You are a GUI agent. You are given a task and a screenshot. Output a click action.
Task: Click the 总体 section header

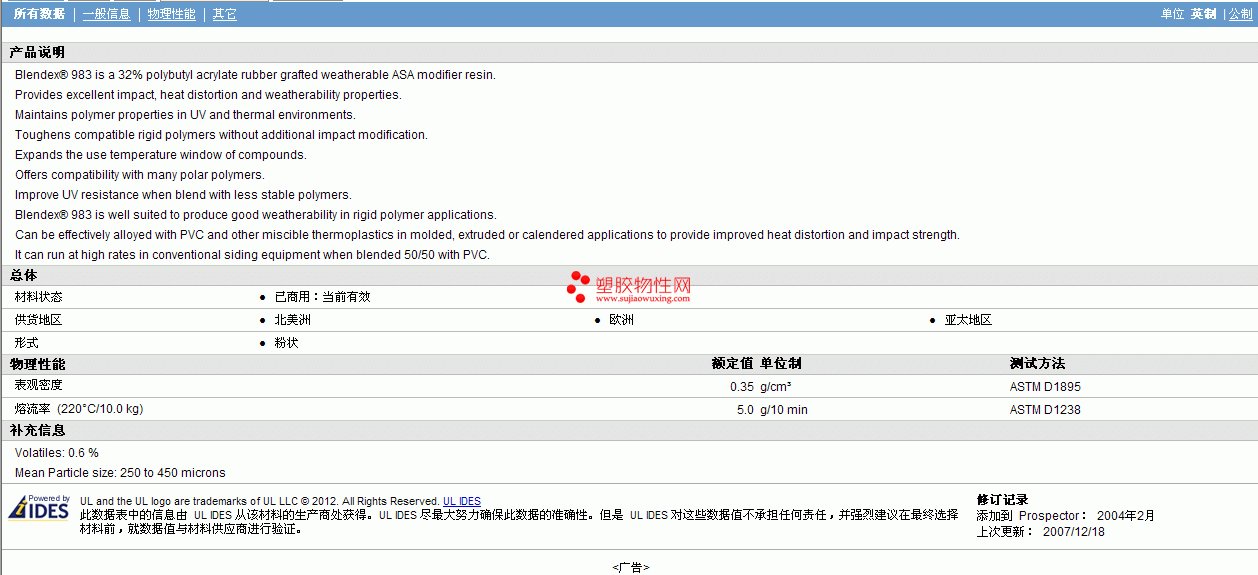click(23, 275)
